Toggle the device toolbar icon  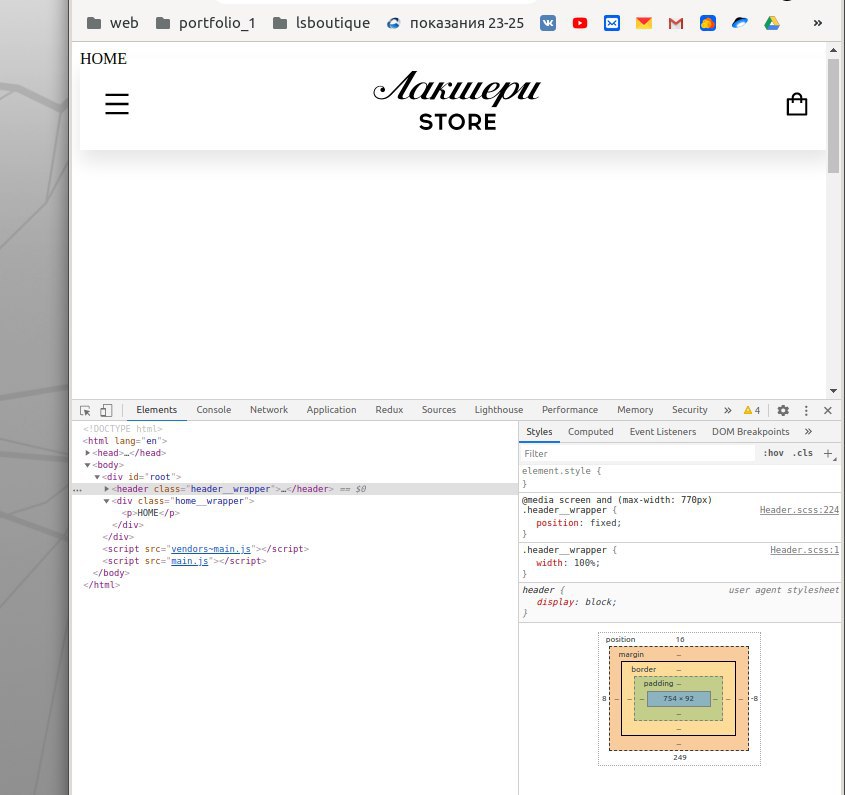pos(106,410)
